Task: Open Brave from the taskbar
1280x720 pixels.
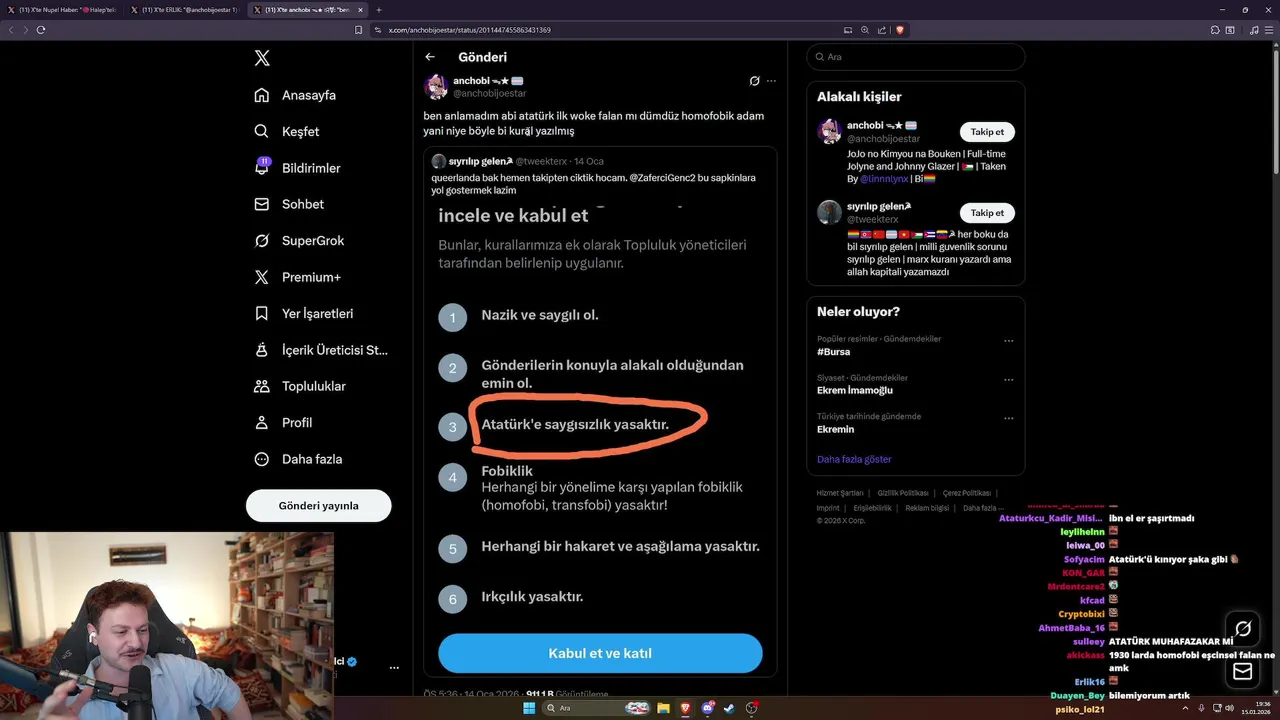Action: point(685,708)
